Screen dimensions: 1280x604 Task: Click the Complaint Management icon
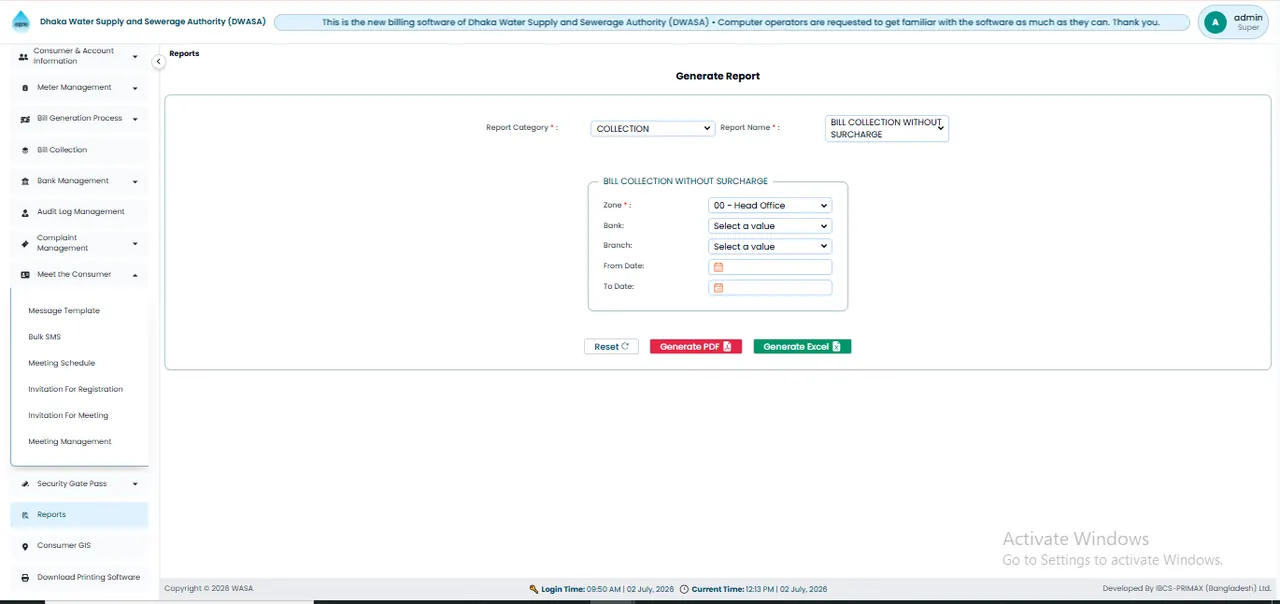pos(25,243)
